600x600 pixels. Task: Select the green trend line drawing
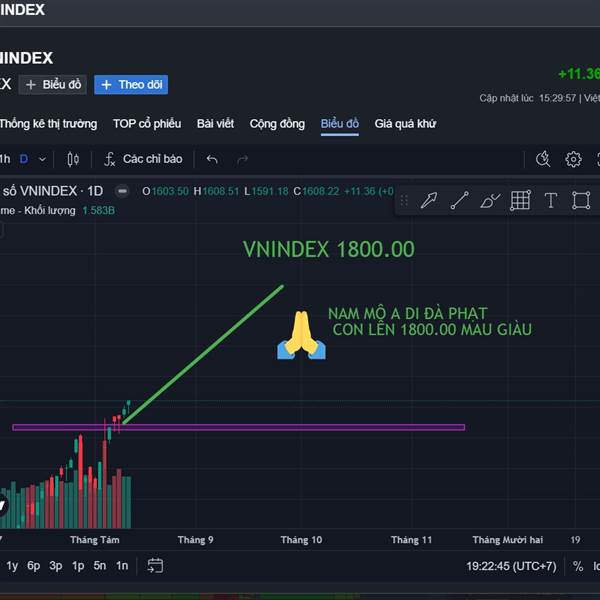203,355
